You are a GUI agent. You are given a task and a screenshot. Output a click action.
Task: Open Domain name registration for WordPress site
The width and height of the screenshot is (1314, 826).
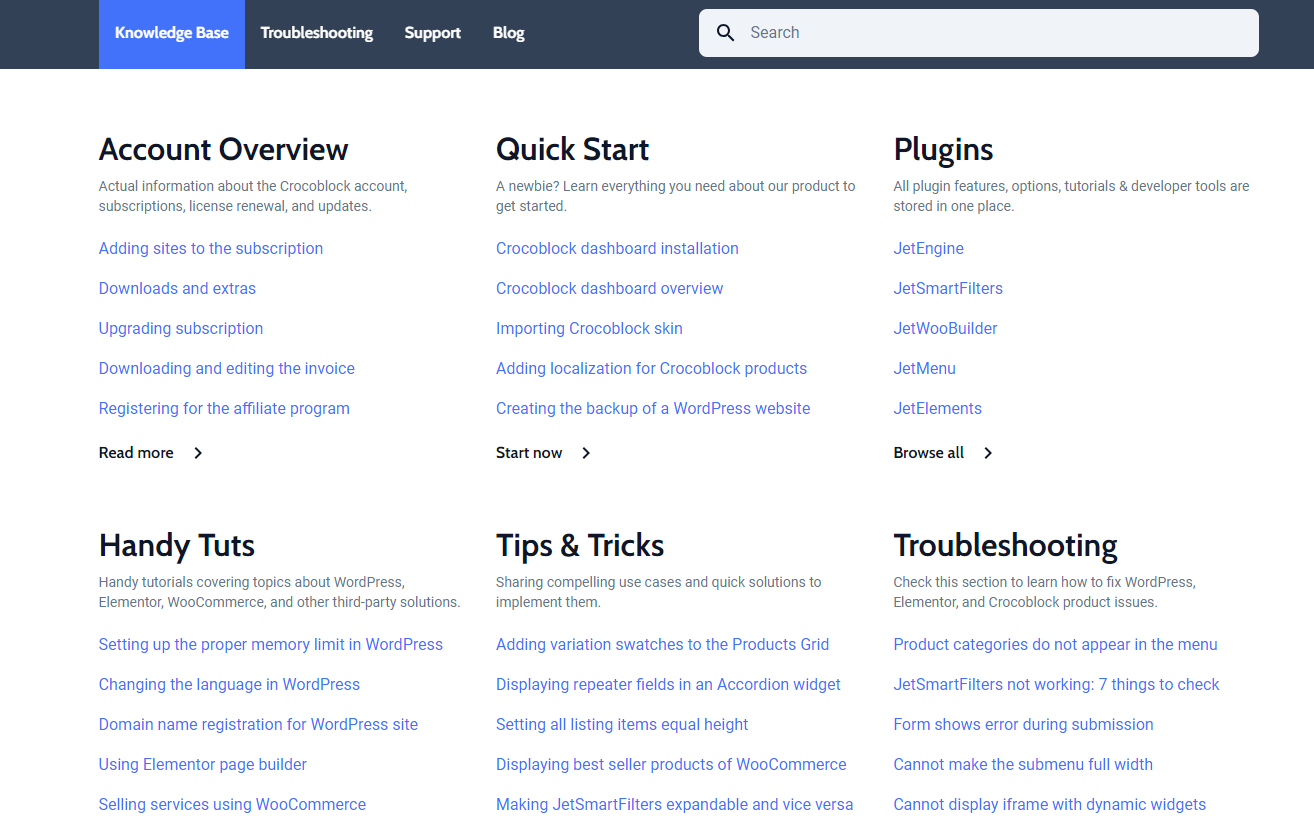[258, 724]
